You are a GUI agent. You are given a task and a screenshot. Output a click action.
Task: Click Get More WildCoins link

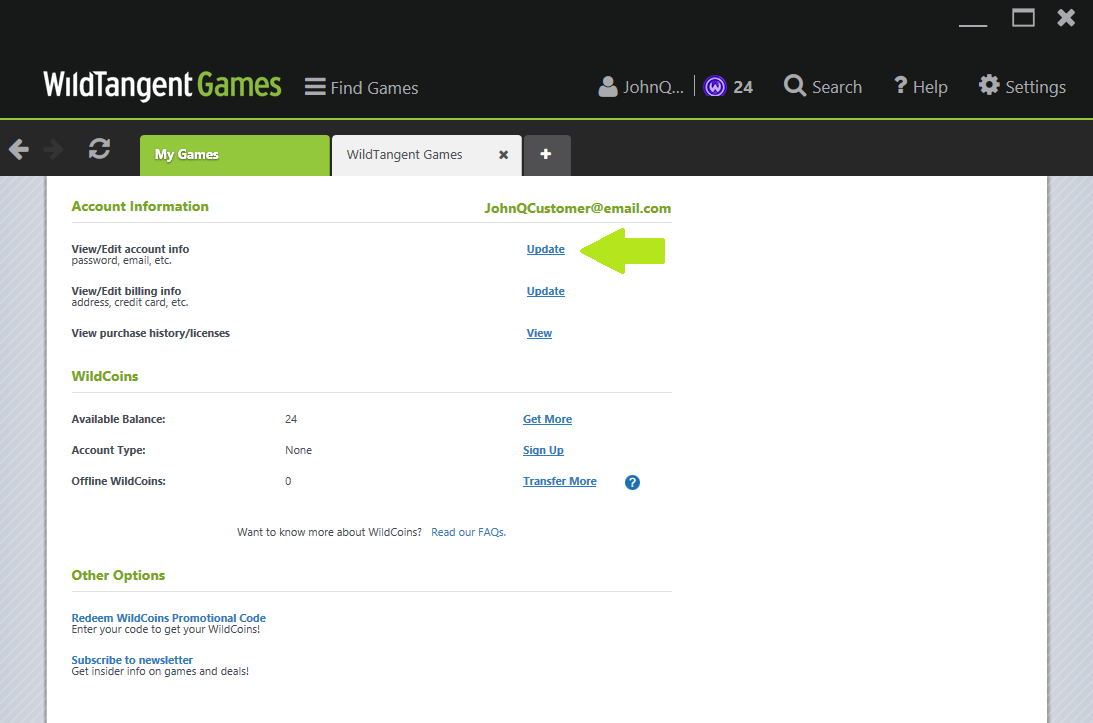click(x=547, y=419)
